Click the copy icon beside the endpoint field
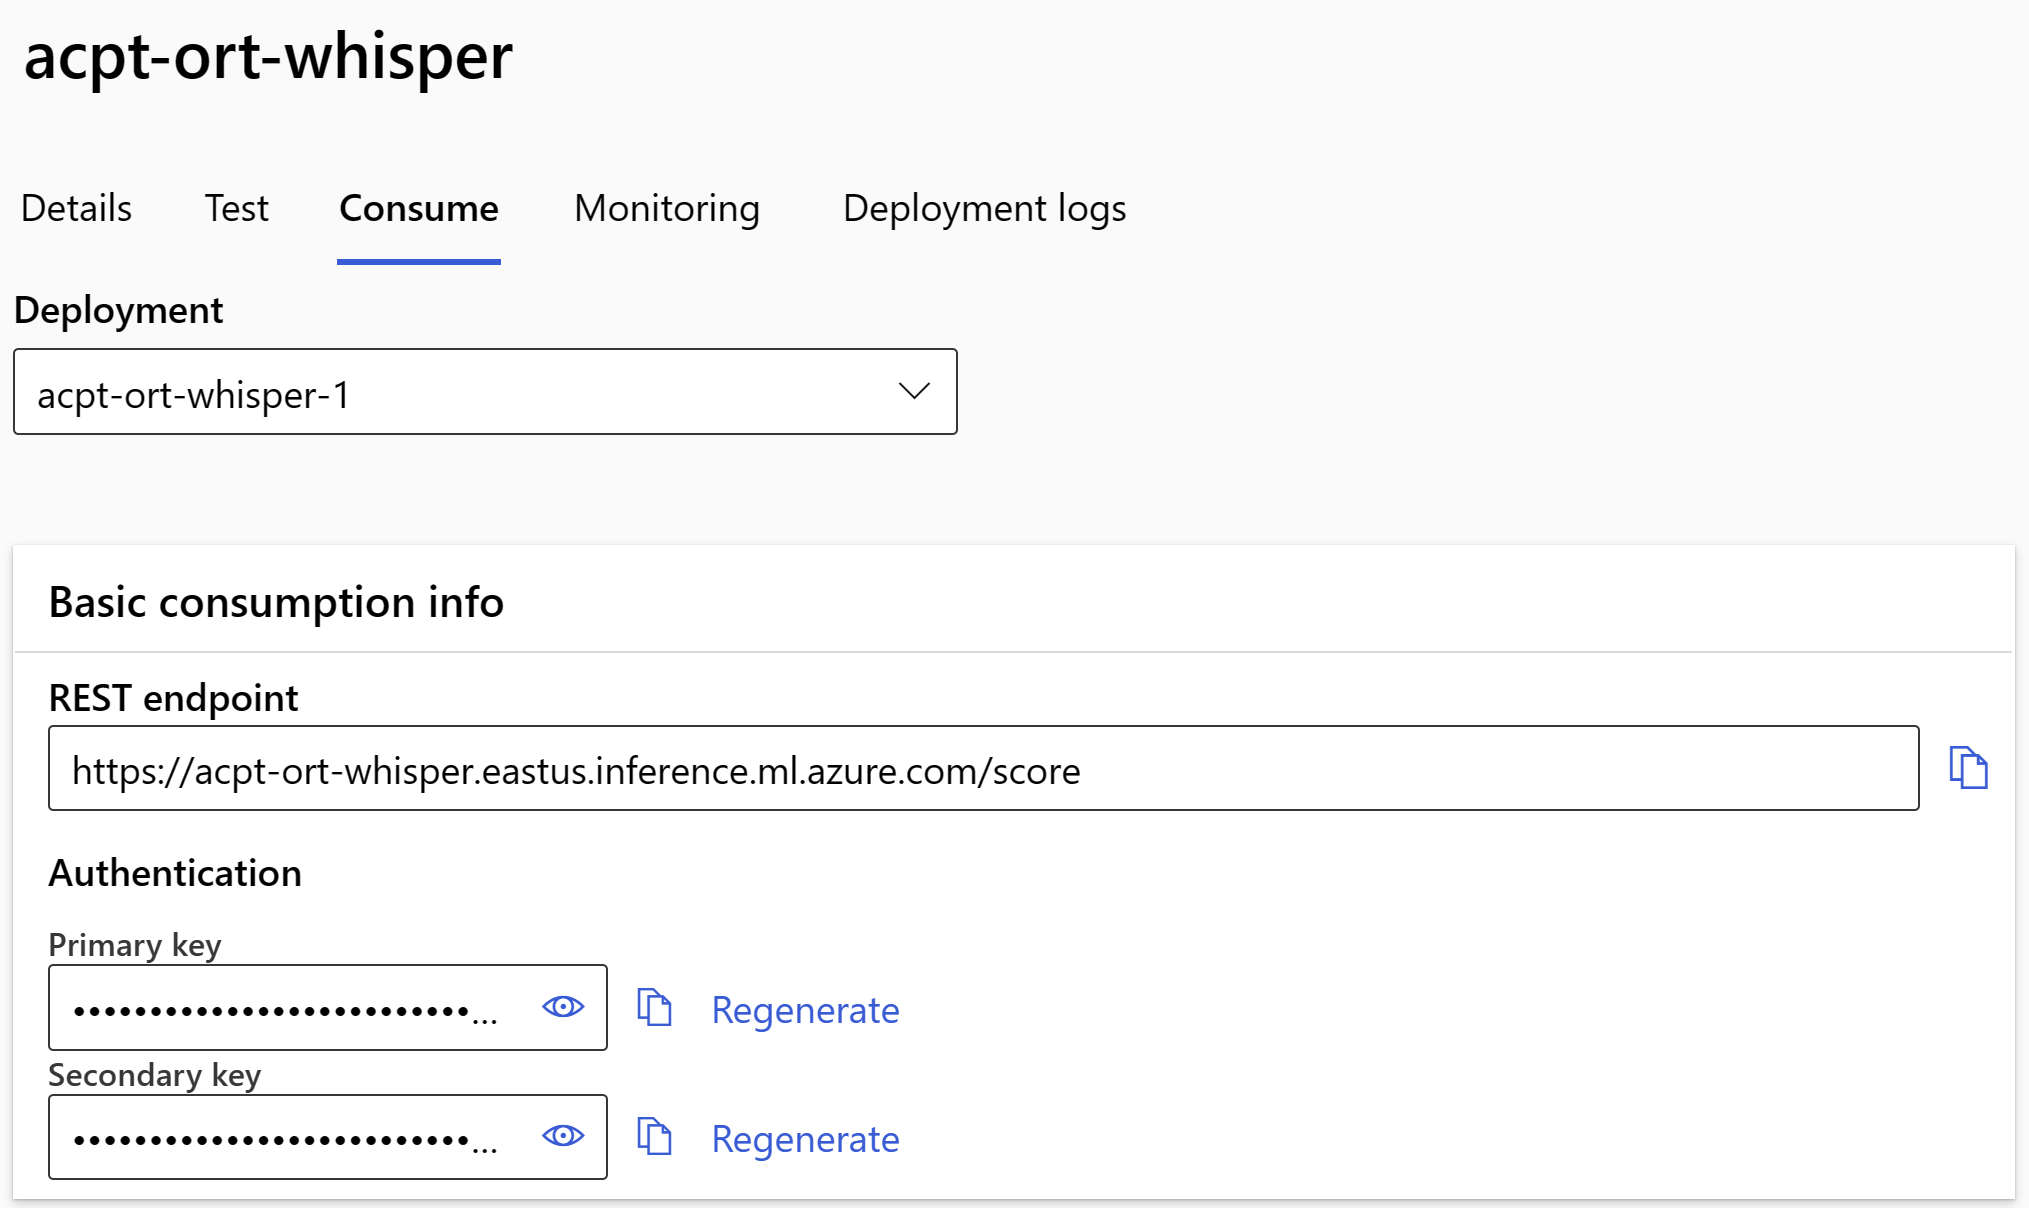The height and width of the screenshot is (1208, 2029). [x=1969, y=768]
